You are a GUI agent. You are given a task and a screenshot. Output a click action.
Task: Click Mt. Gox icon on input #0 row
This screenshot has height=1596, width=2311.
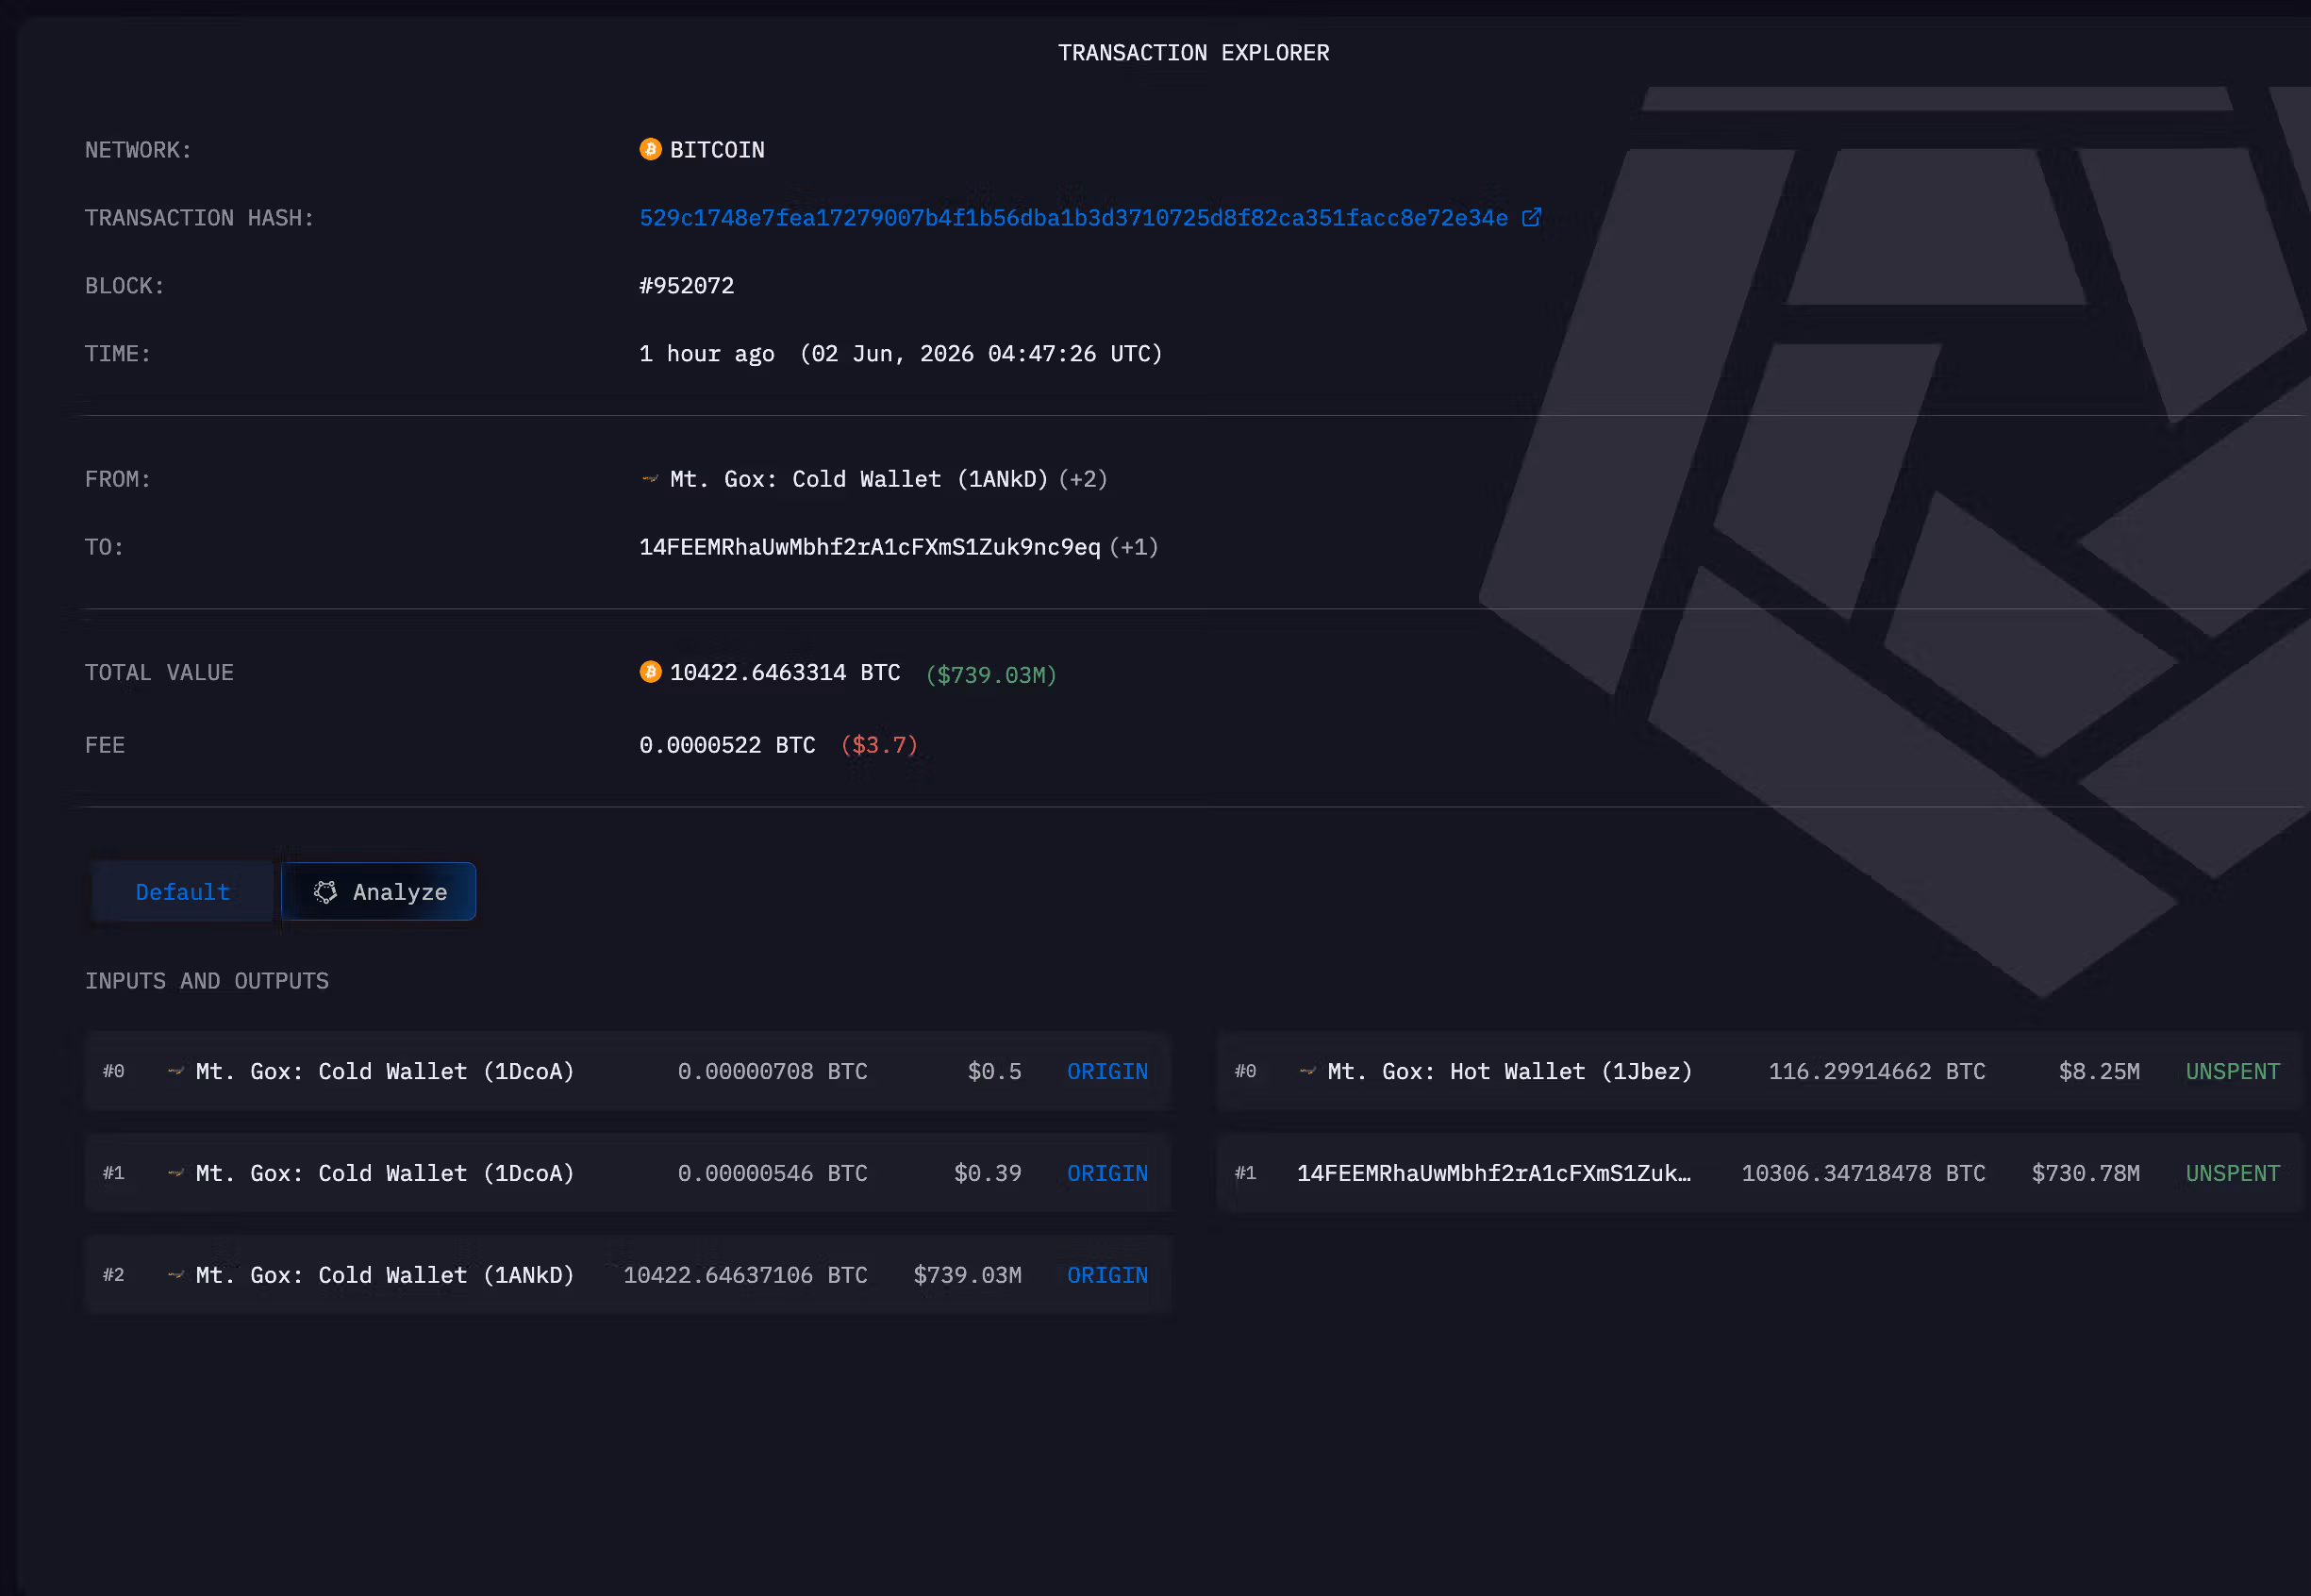pyautogui.click(x=176, y=1071)
